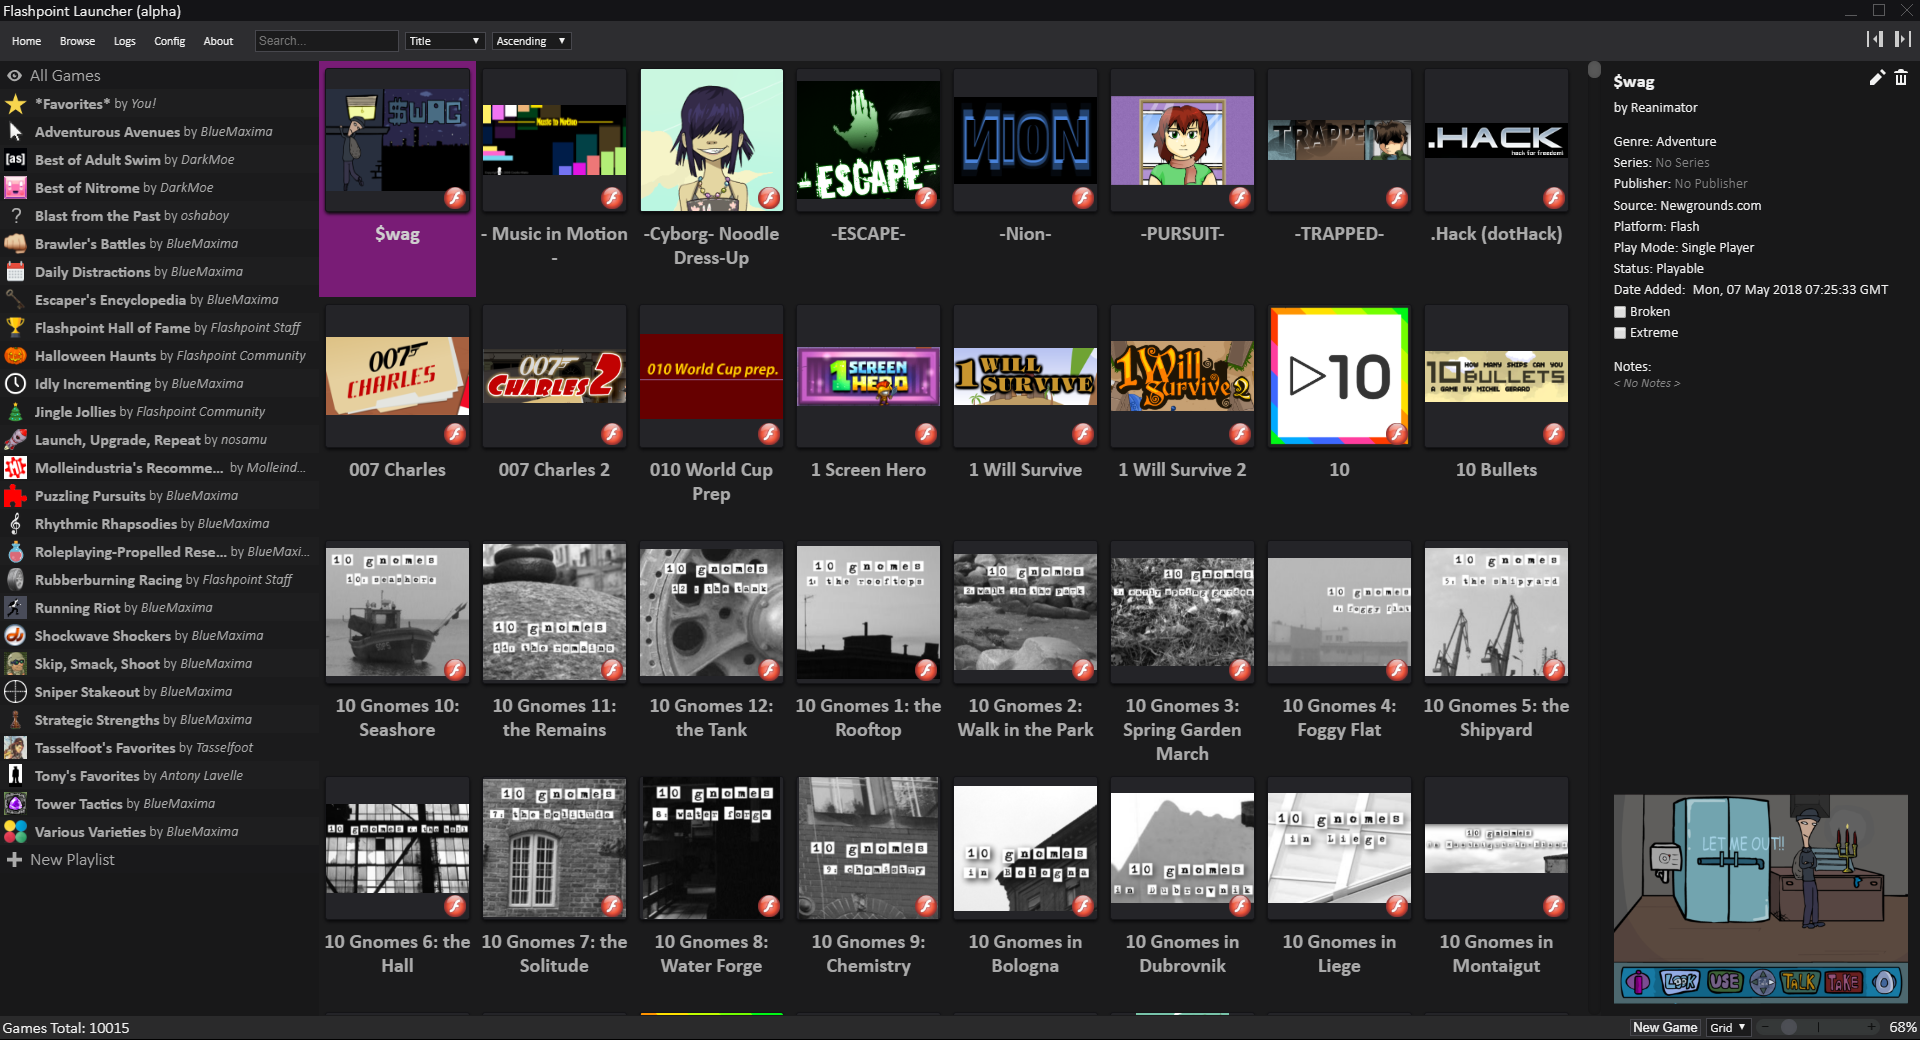Open the Logs page

click(124, 41)
